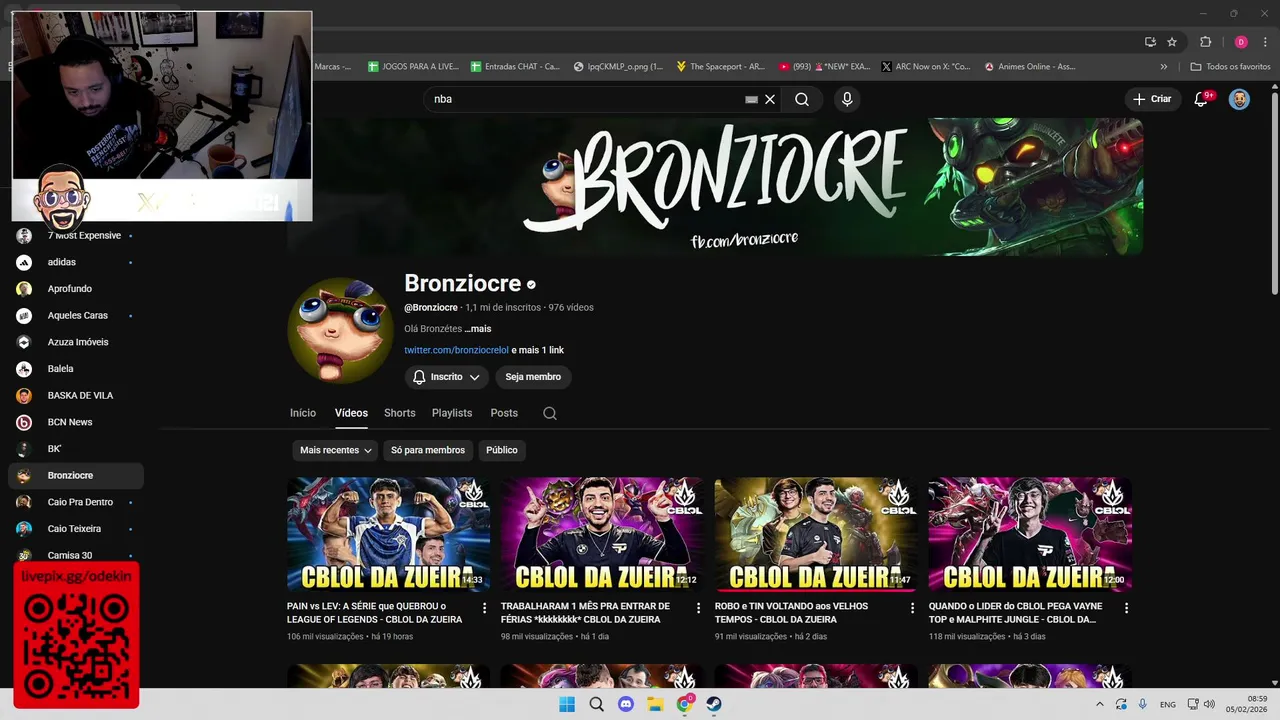The width and height of the screenshot is (1280, 720).
Task: Click the channel search magnifier icon
Action: tap(550, 413)
